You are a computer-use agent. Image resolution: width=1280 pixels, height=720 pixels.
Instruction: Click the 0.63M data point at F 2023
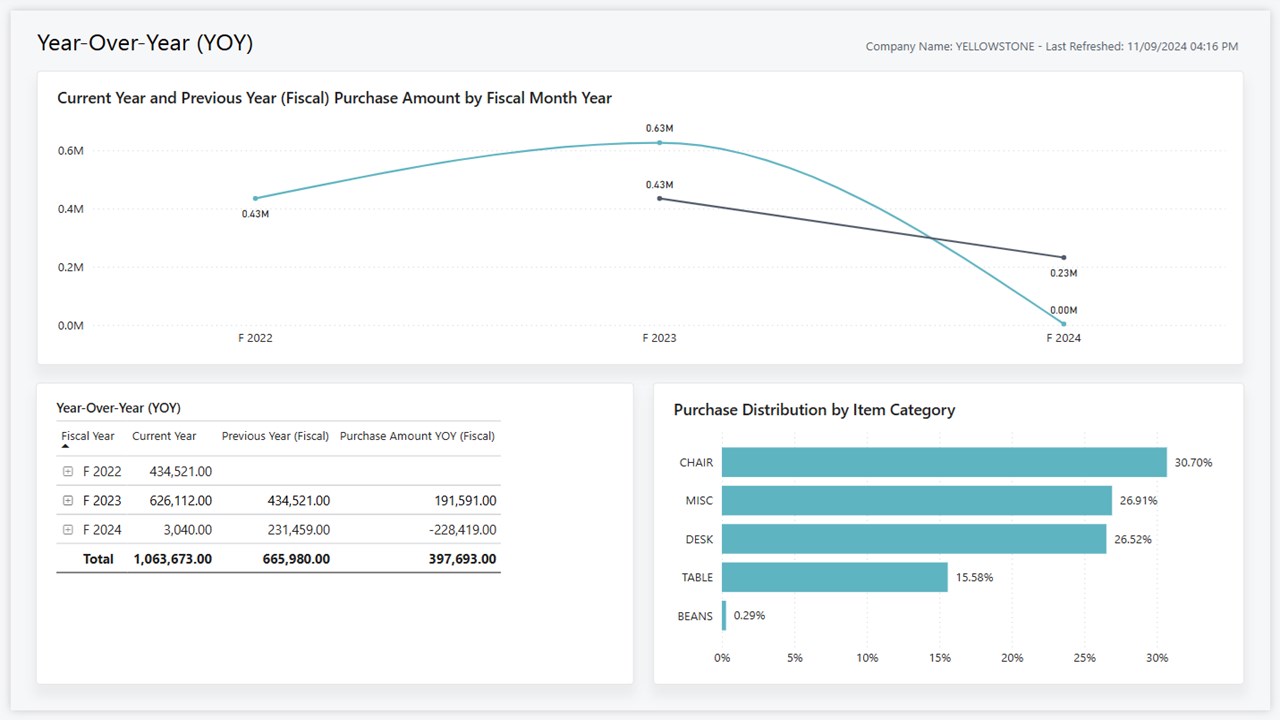pyautogui.click(x=659, y=142)
